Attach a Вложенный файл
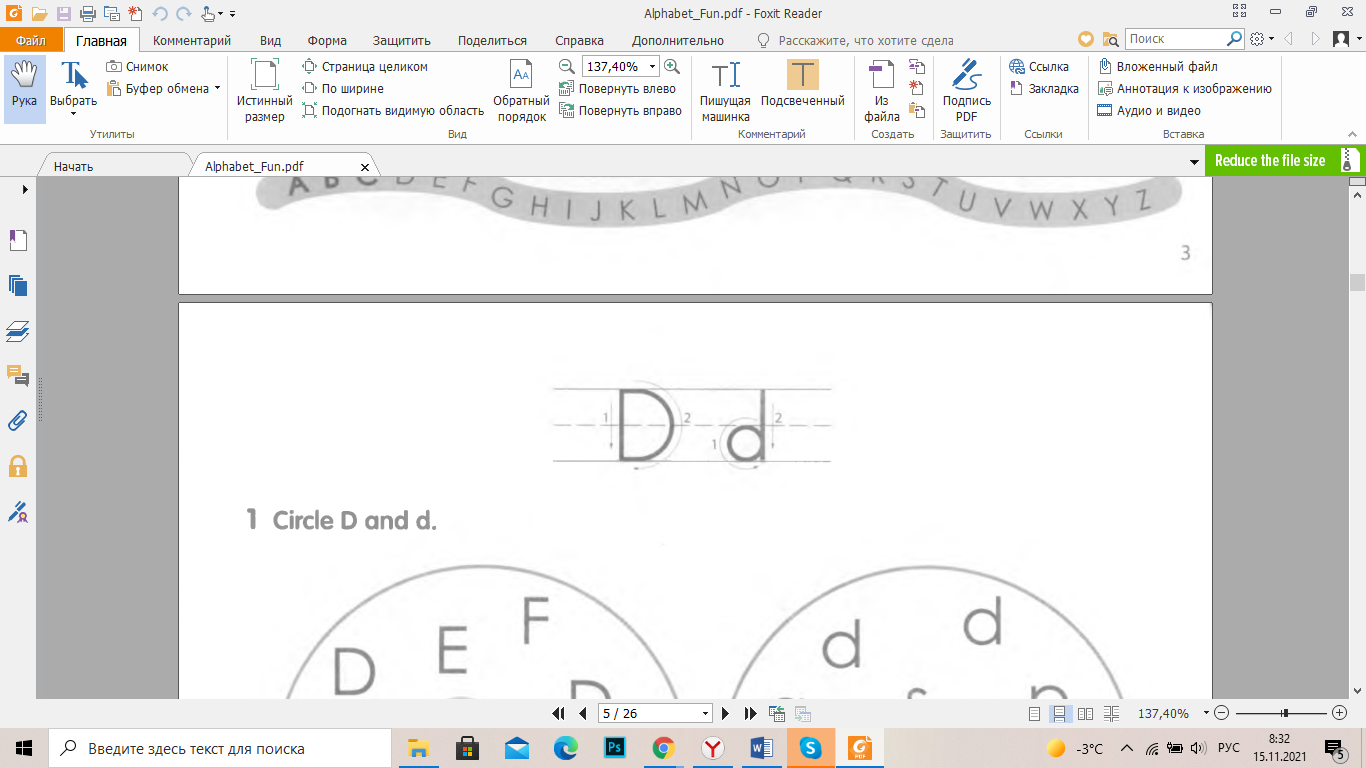This screenshot has width=1366, height=768. pos(1158,66)
